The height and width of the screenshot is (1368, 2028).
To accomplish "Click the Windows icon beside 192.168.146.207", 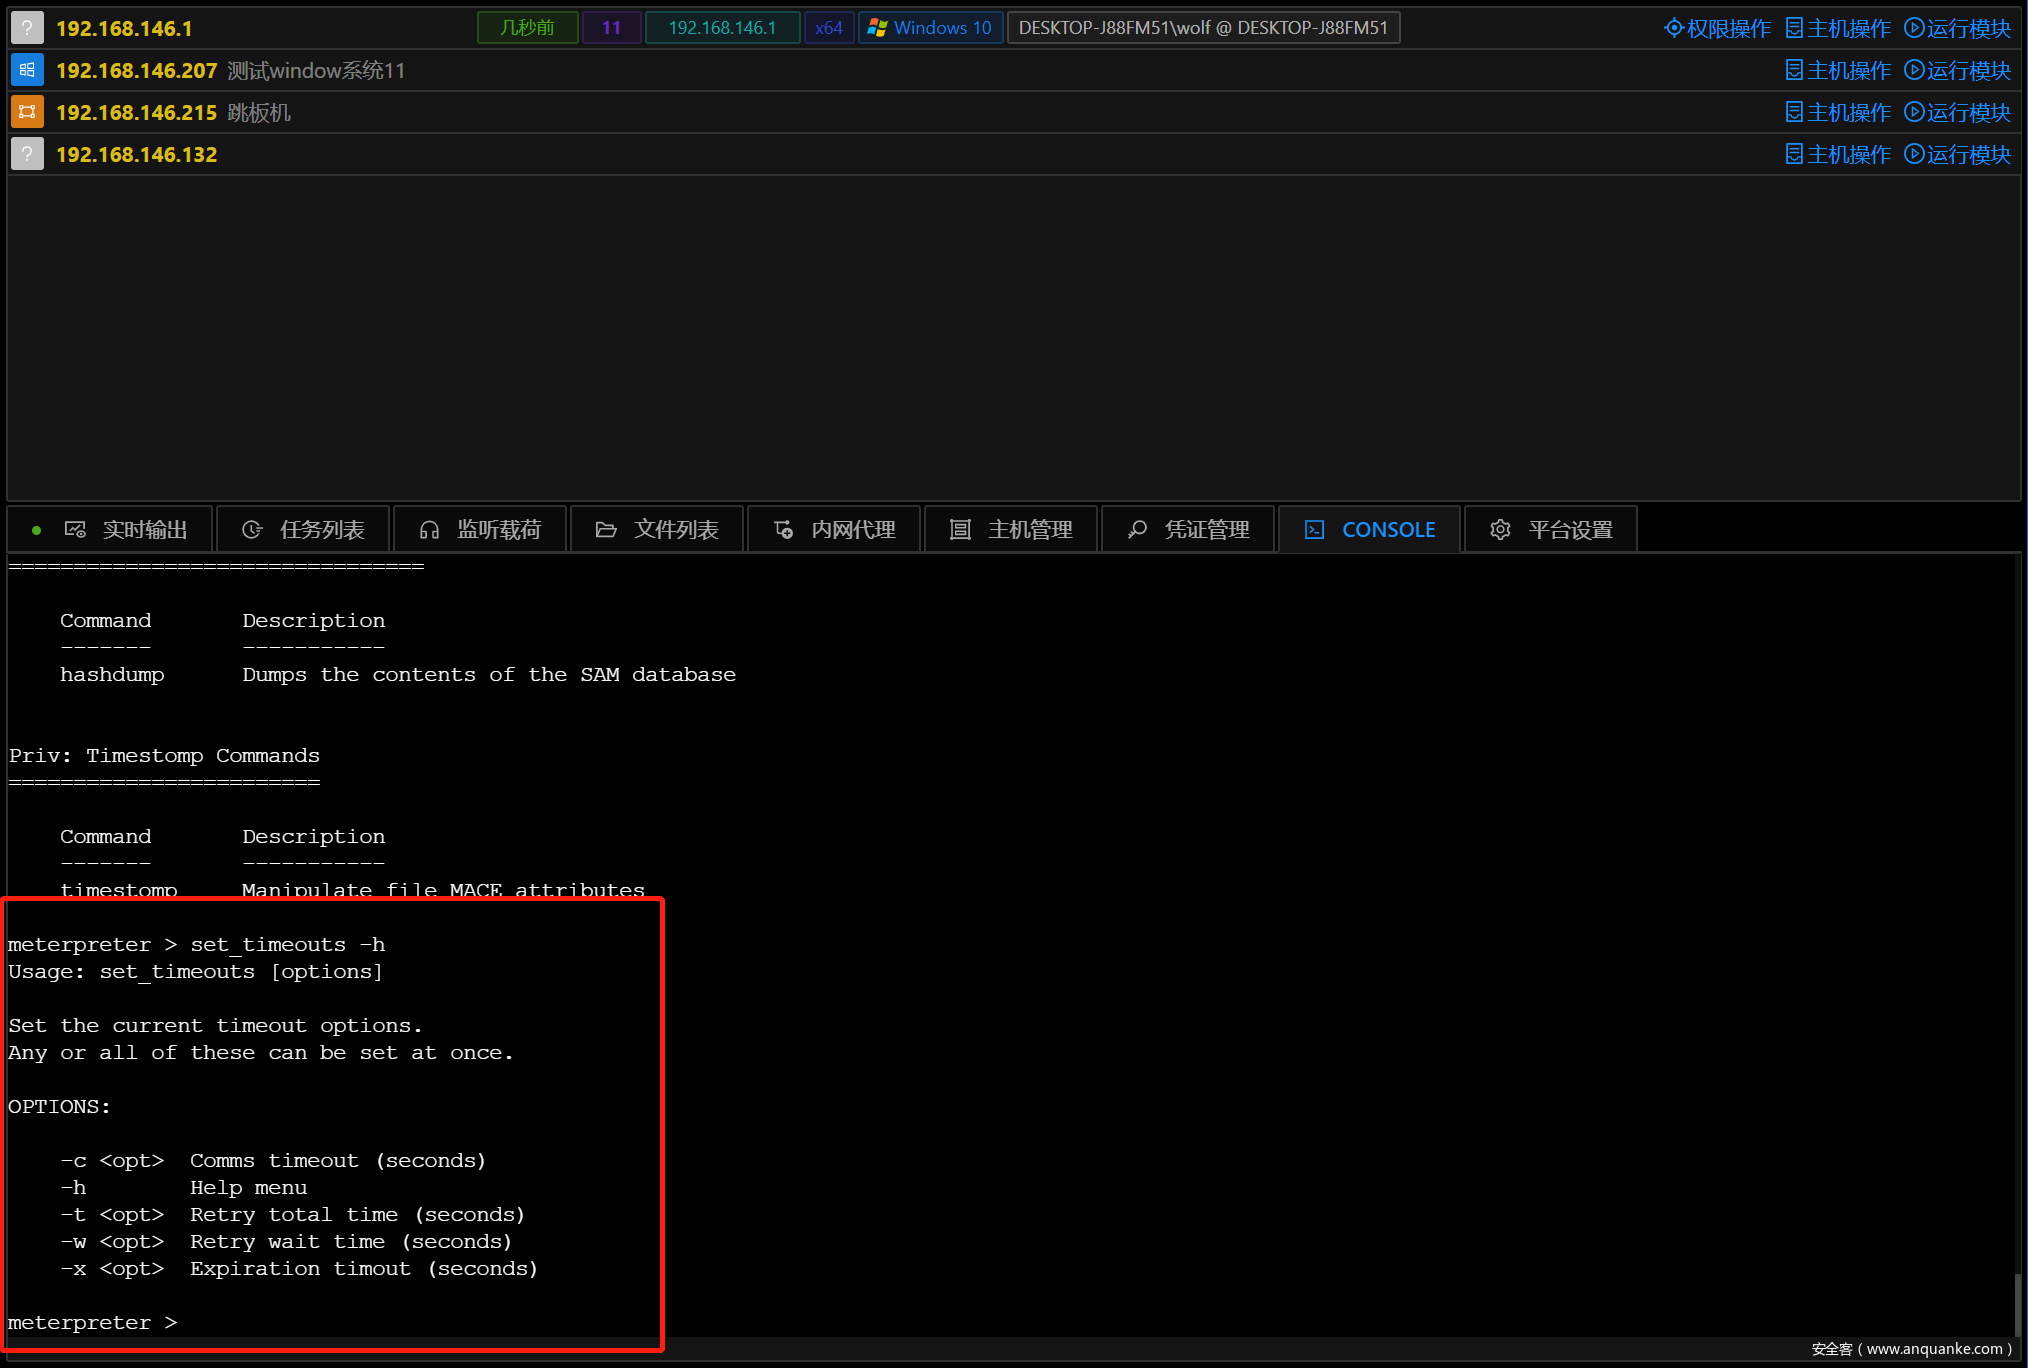I will click(x=27, y=70).
